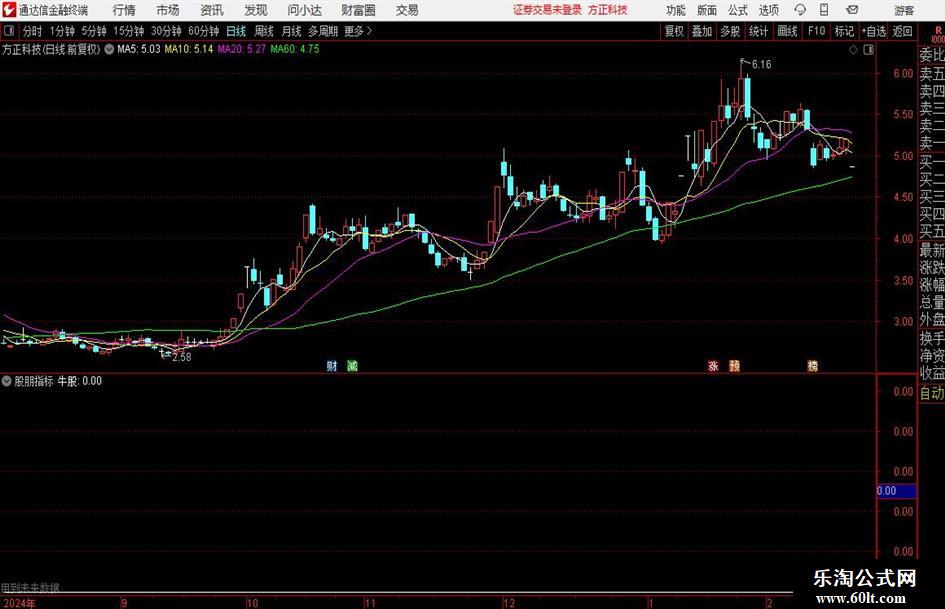
Task: Open the 交易 menu
Action: (407, 10)
